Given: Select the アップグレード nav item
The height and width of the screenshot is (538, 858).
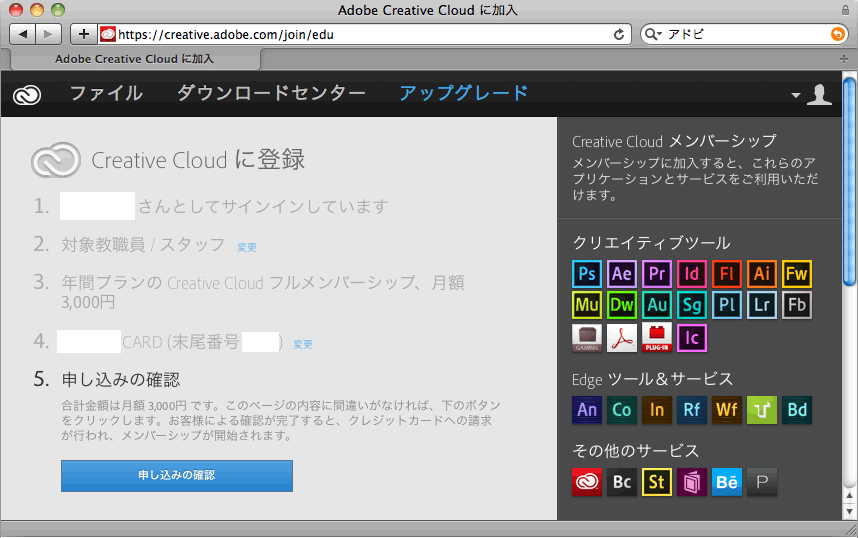Looking at the screenshot, I should 463,93.
